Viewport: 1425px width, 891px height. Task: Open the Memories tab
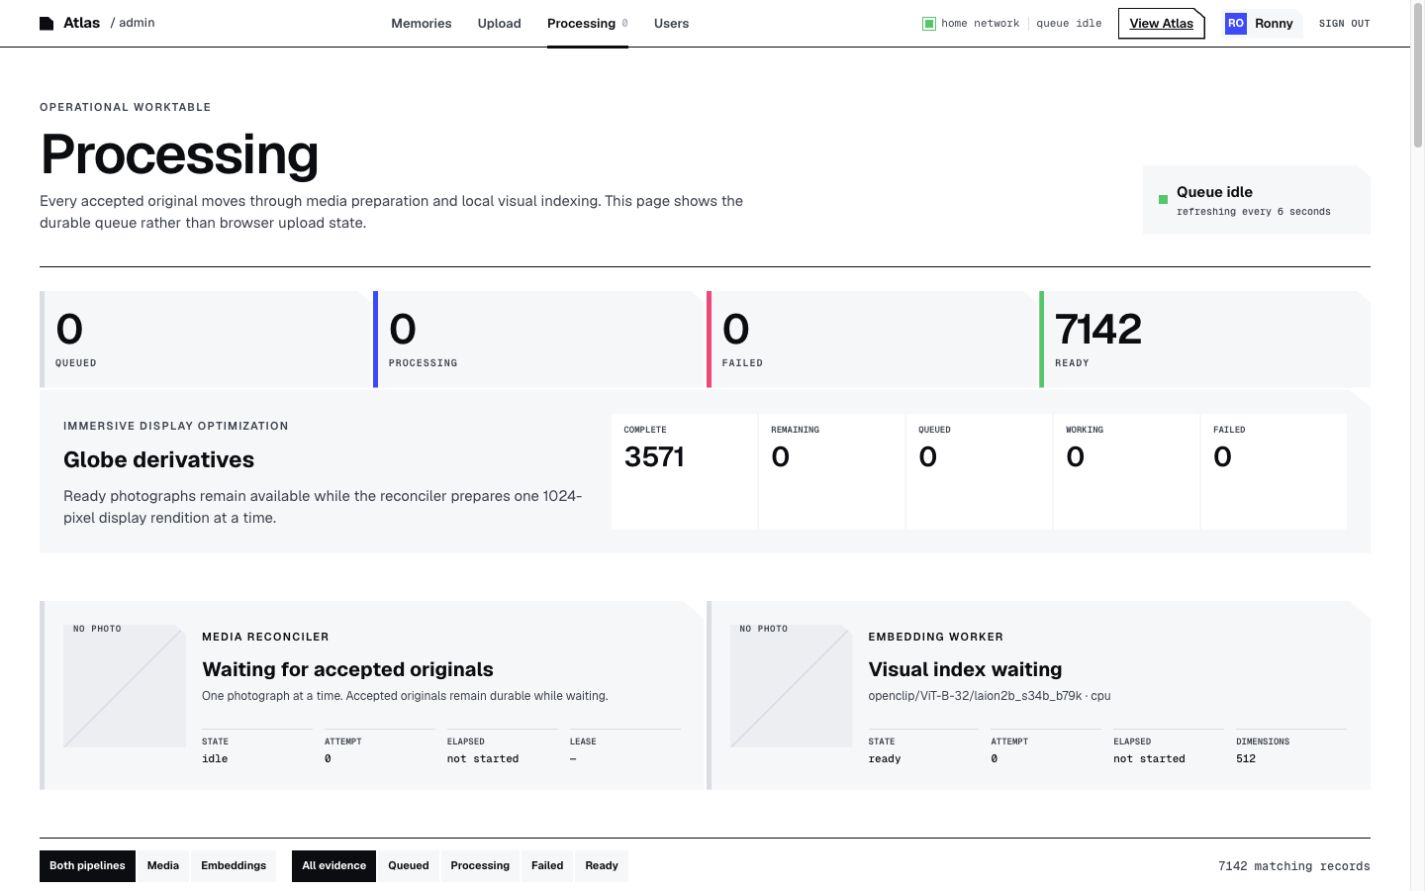[421, 23]
